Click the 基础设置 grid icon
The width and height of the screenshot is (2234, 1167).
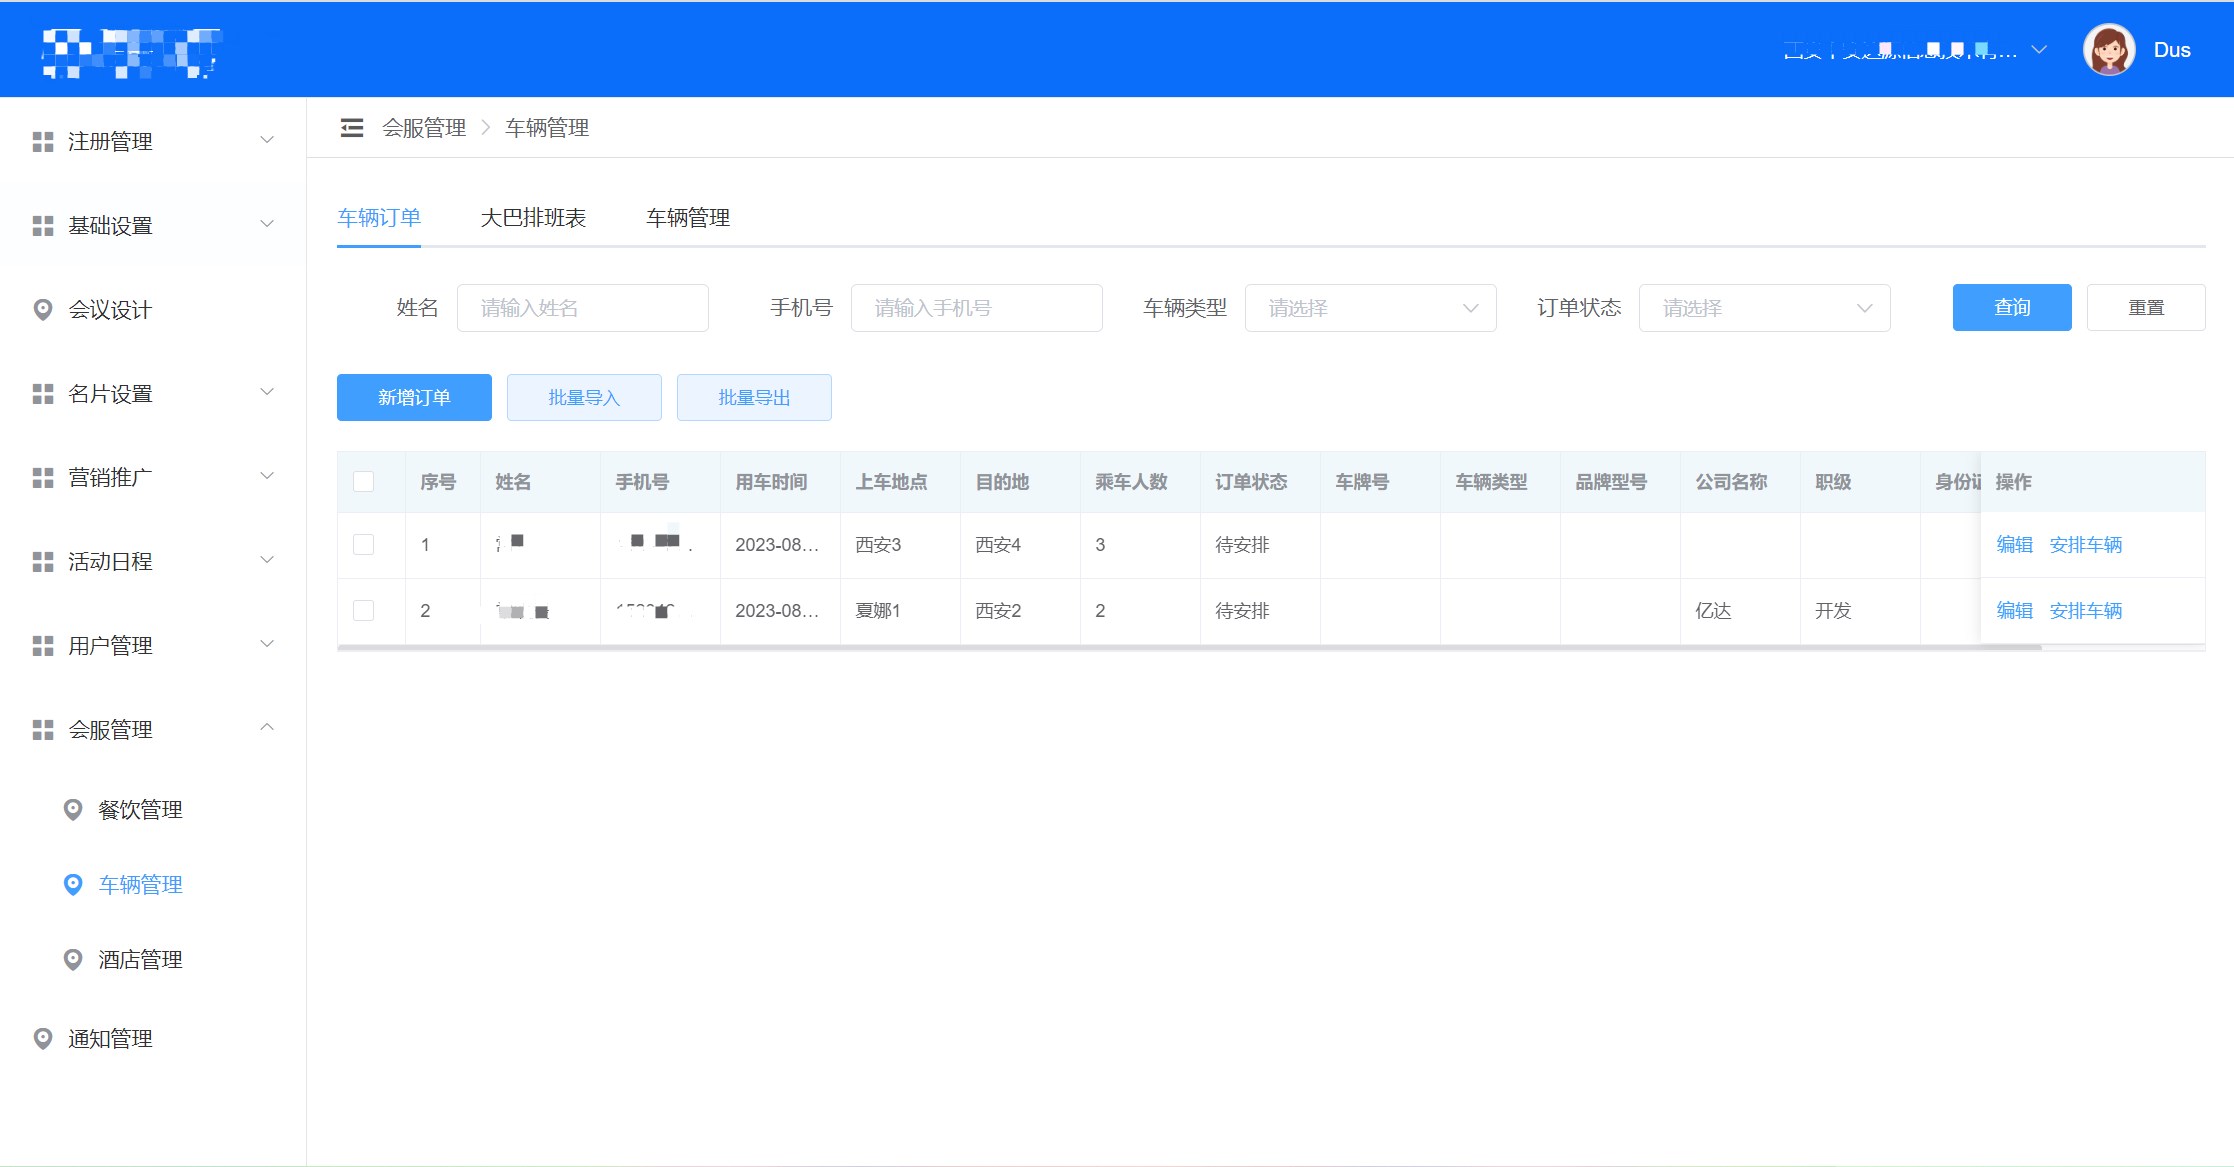(x=43, y=226)
